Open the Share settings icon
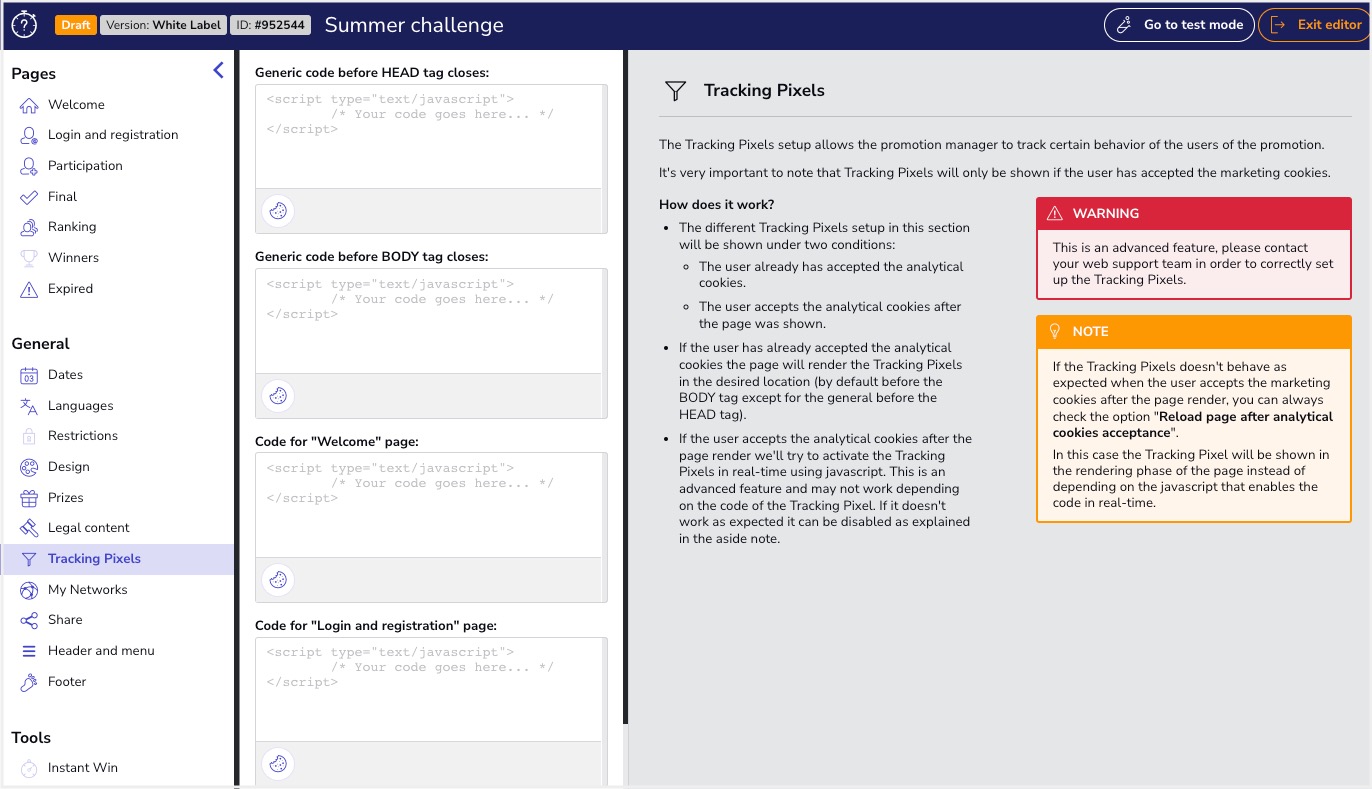This screenshot has height=789, width=1372. pos(29,620)
